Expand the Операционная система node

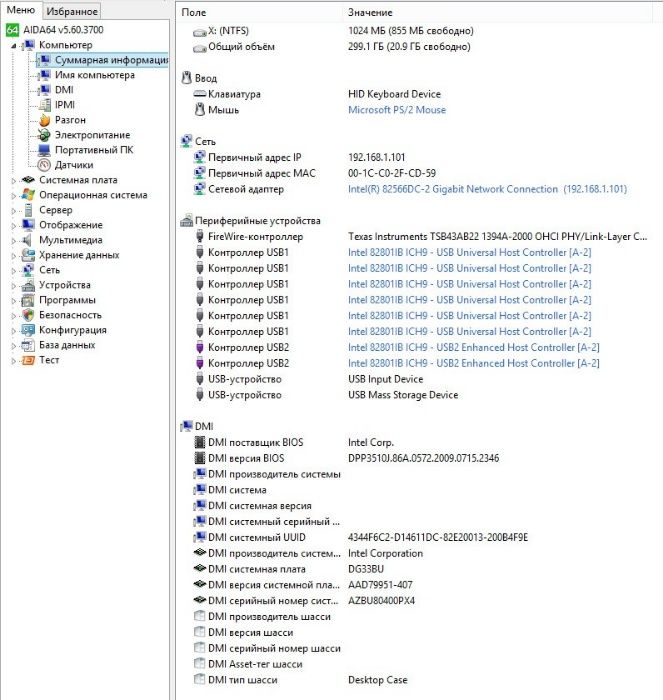13,196
